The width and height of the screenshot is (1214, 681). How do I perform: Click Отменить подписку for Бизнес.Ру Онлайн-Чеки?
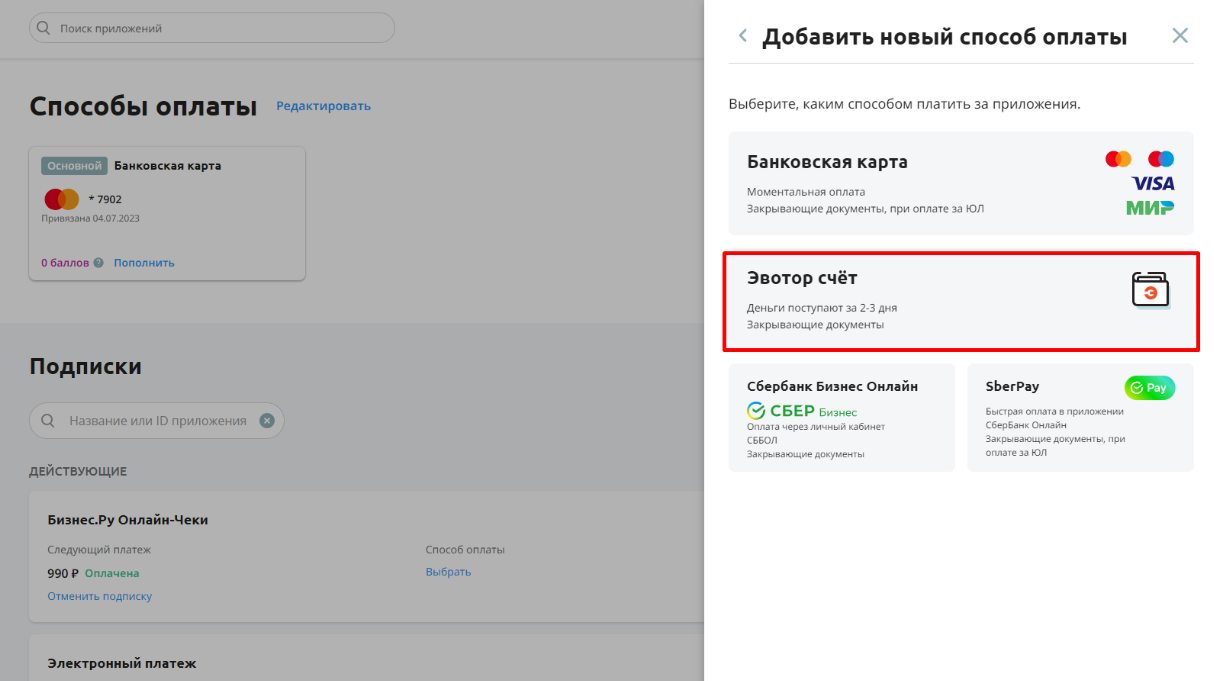coord(100,596)
